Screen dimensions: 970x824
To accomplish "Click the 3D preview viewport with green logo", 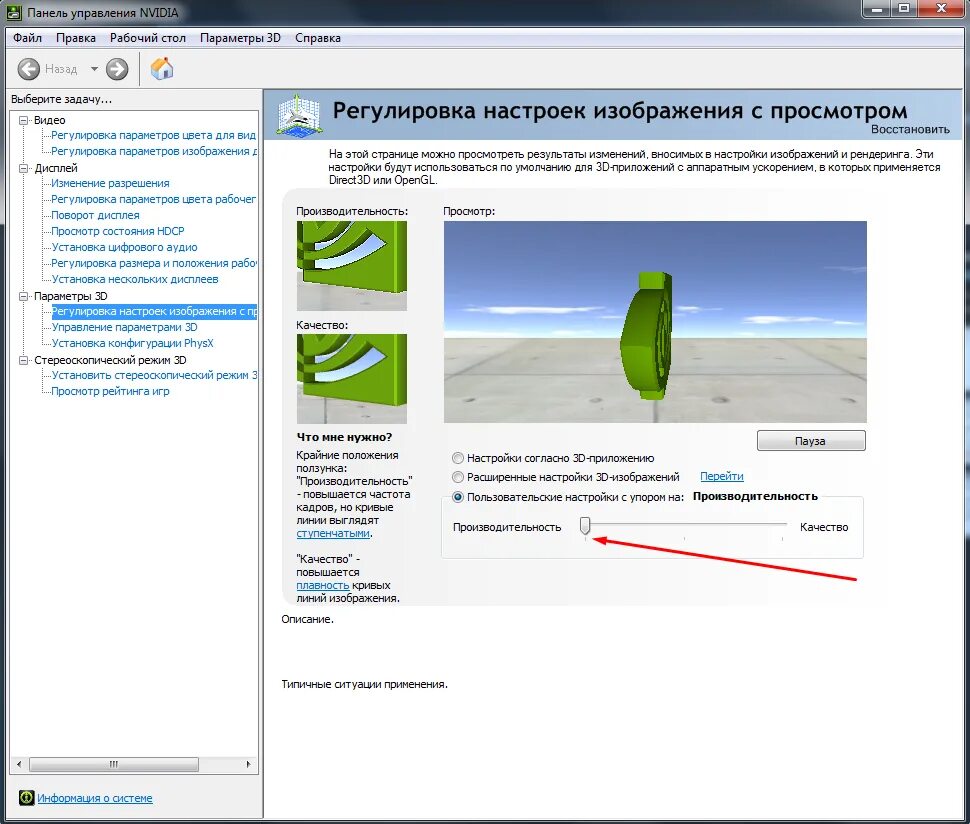I will [x=655, y=322].
